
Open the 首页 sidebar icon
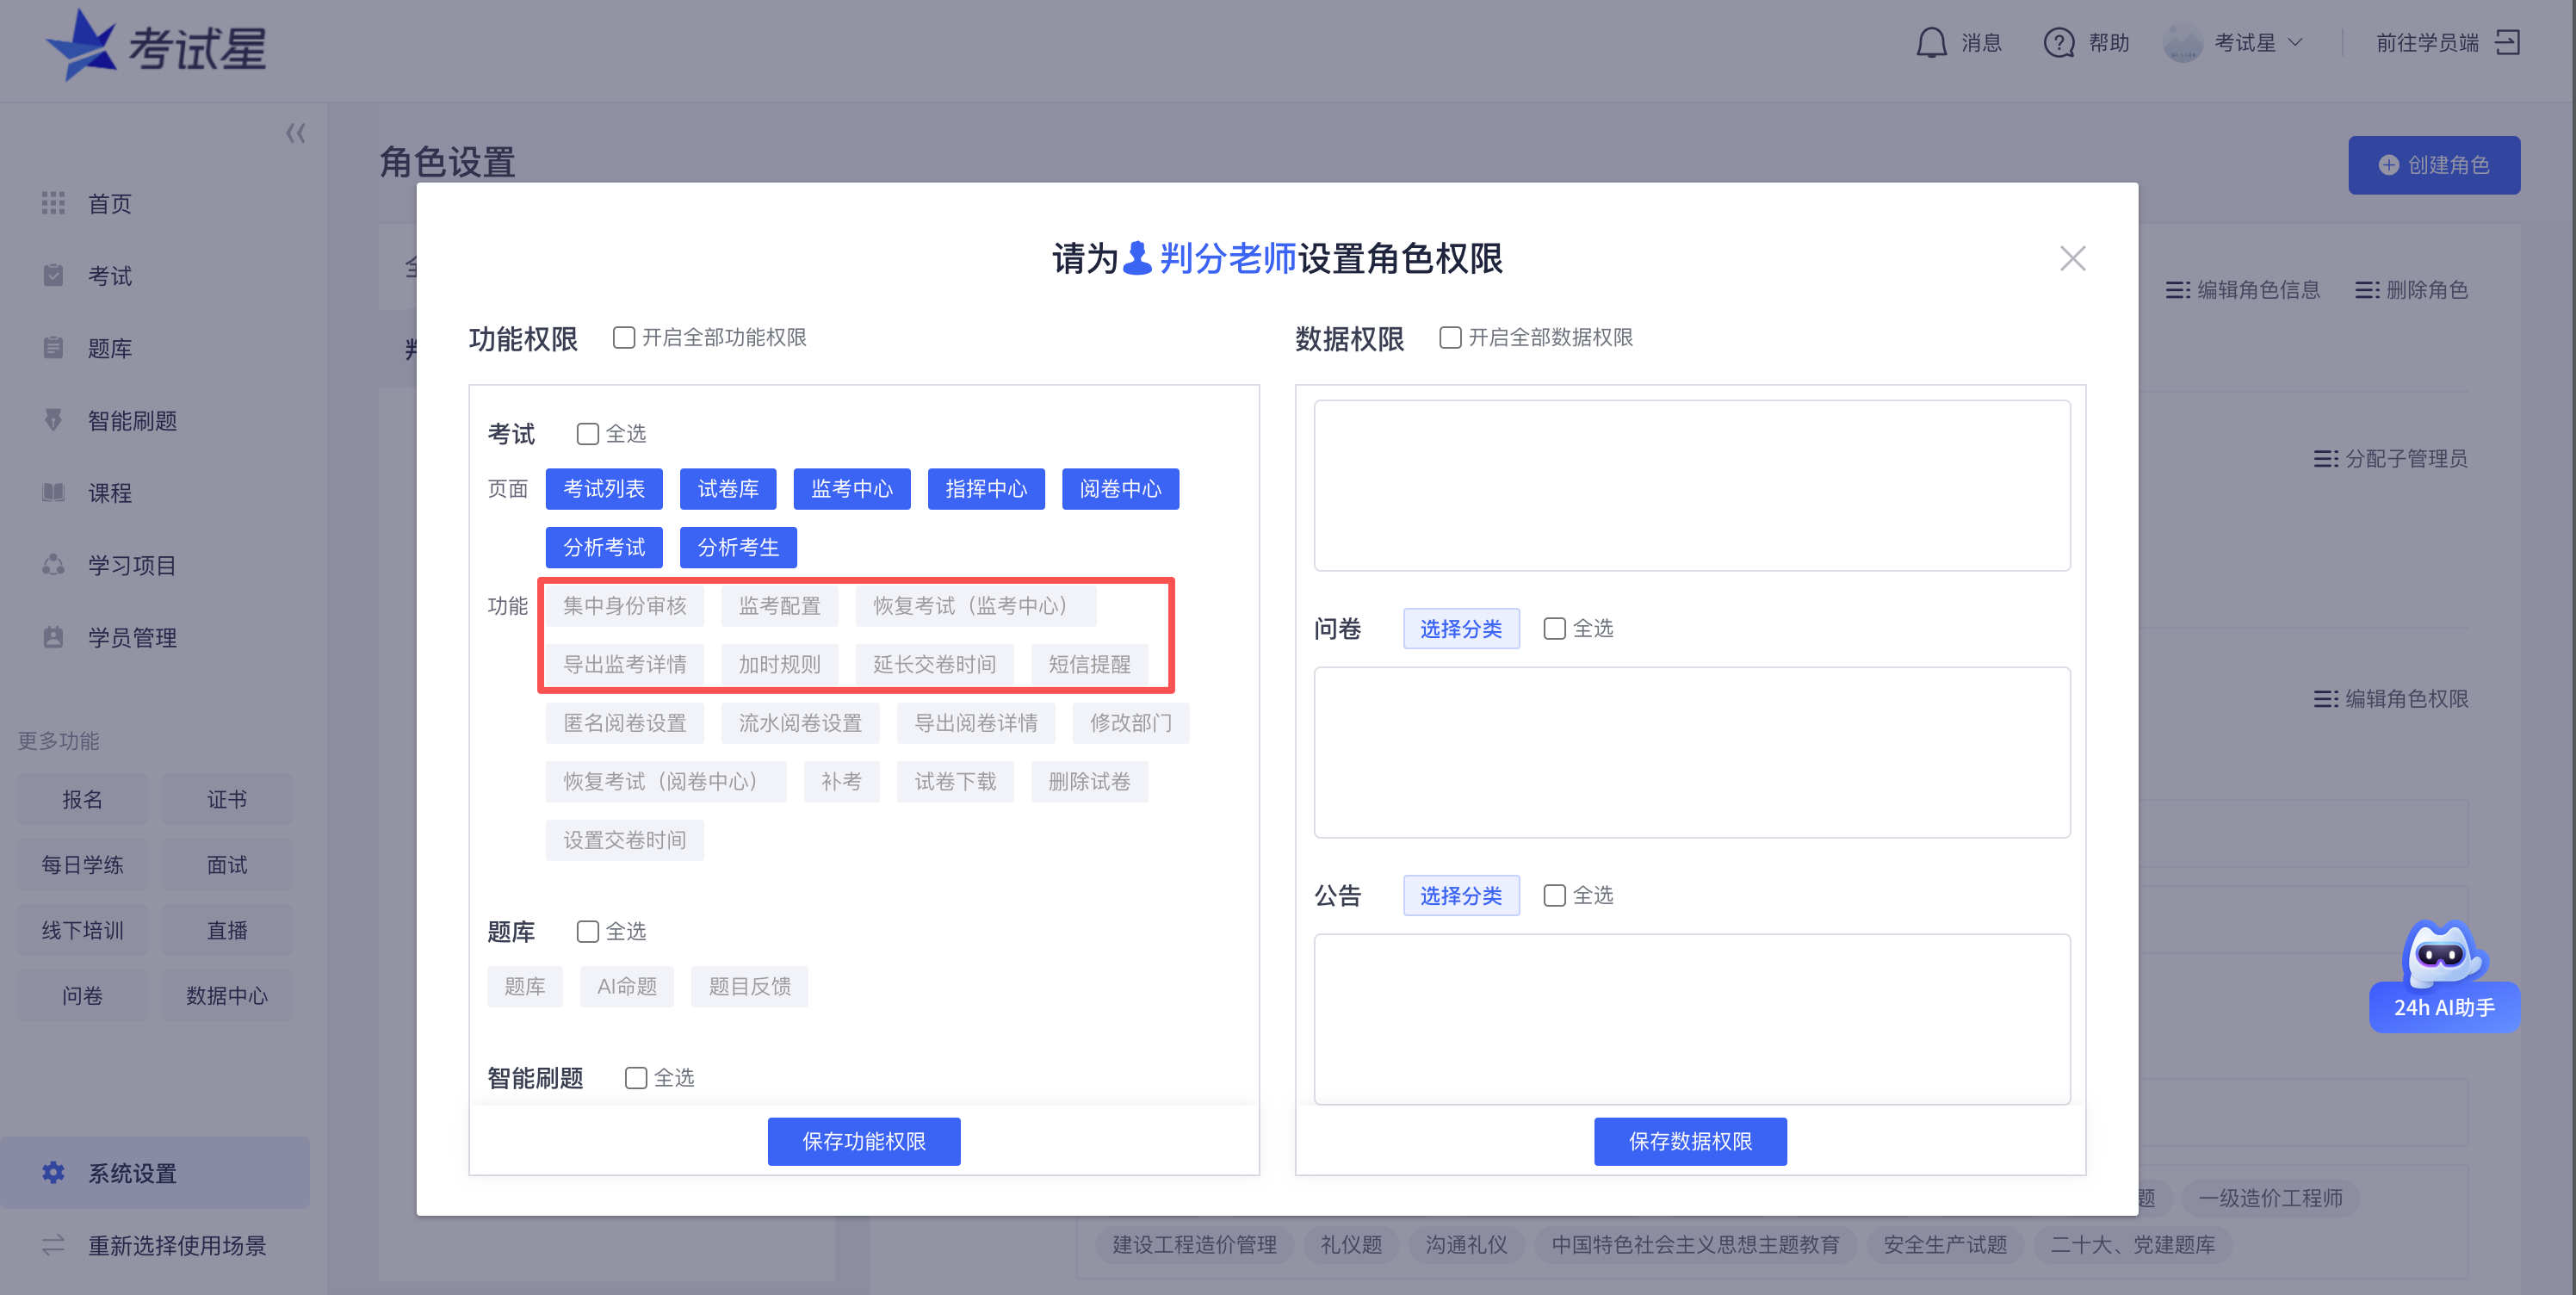click(x=54, y=203)
